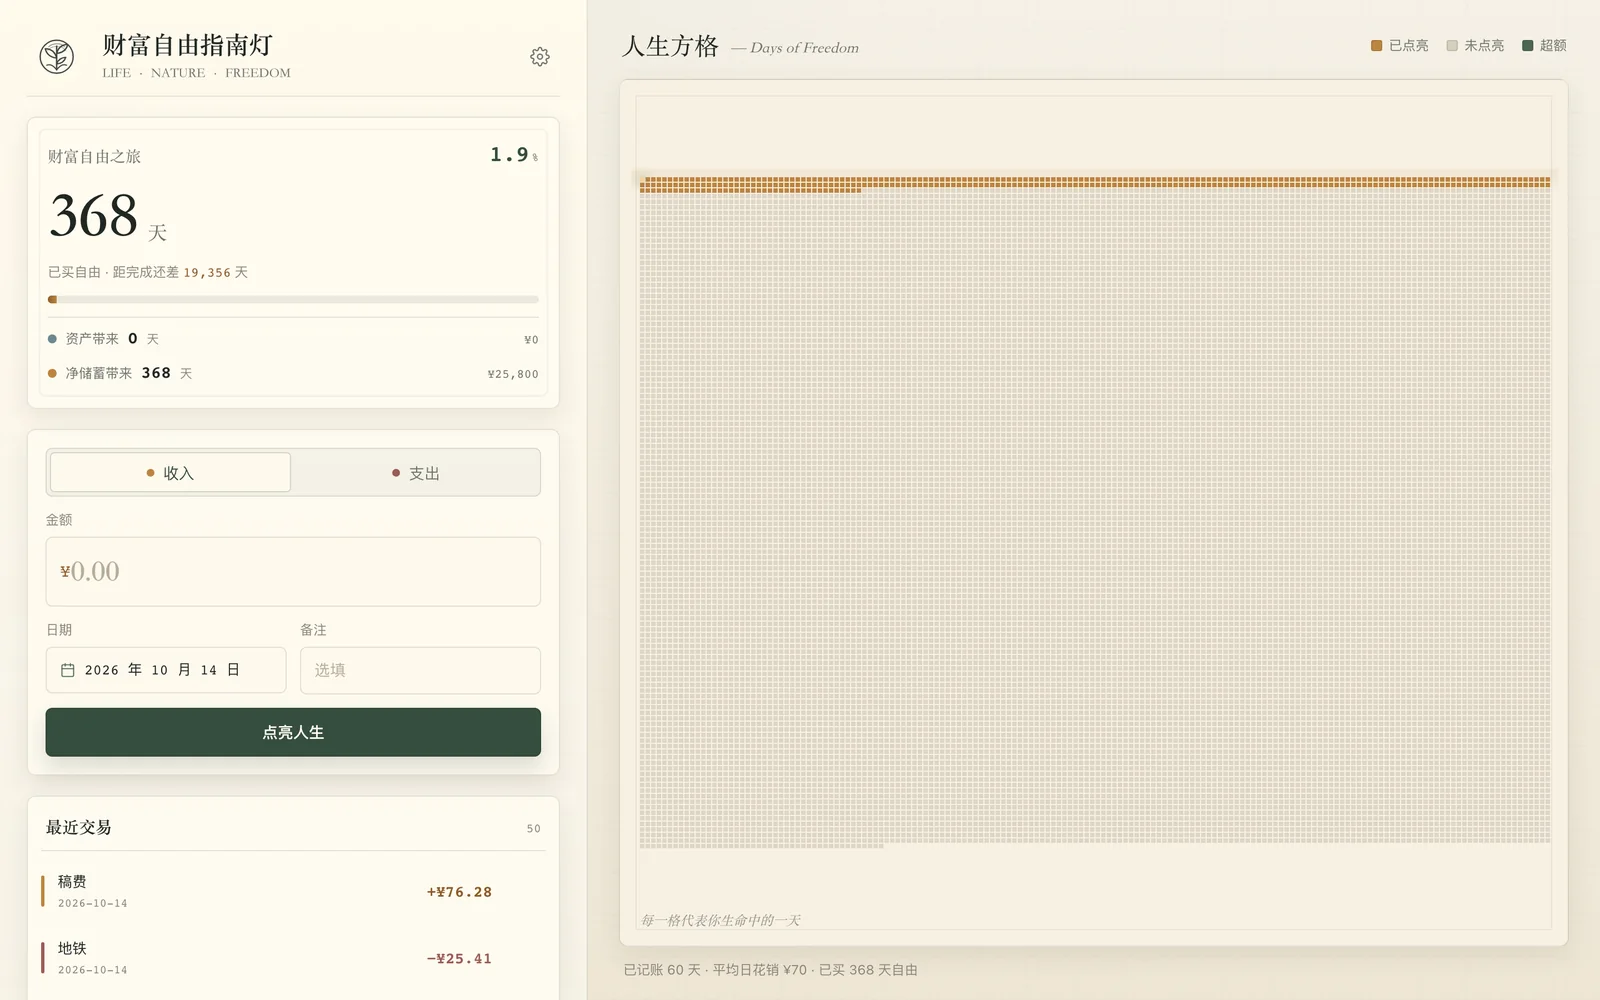The width and height of the screenshot is (1600, 1000).
Task: Open settings via the gear icon
Action: tap(540, 57)
